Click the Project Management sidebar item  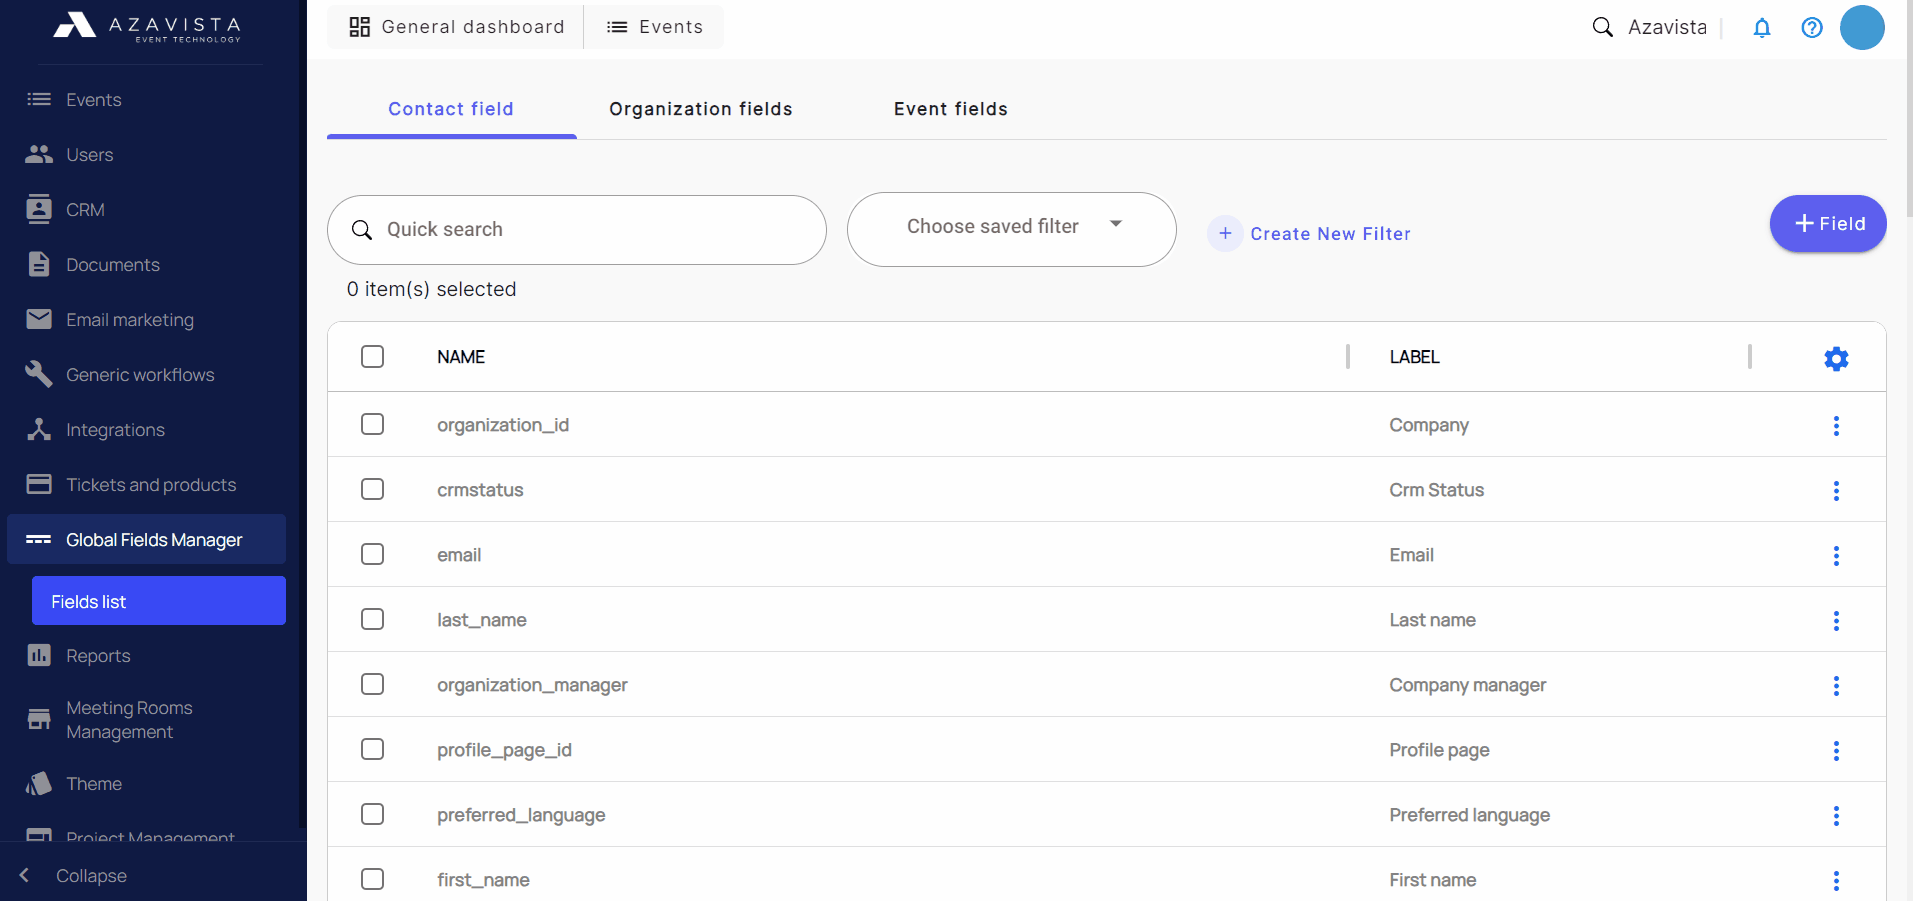(150, 835)
